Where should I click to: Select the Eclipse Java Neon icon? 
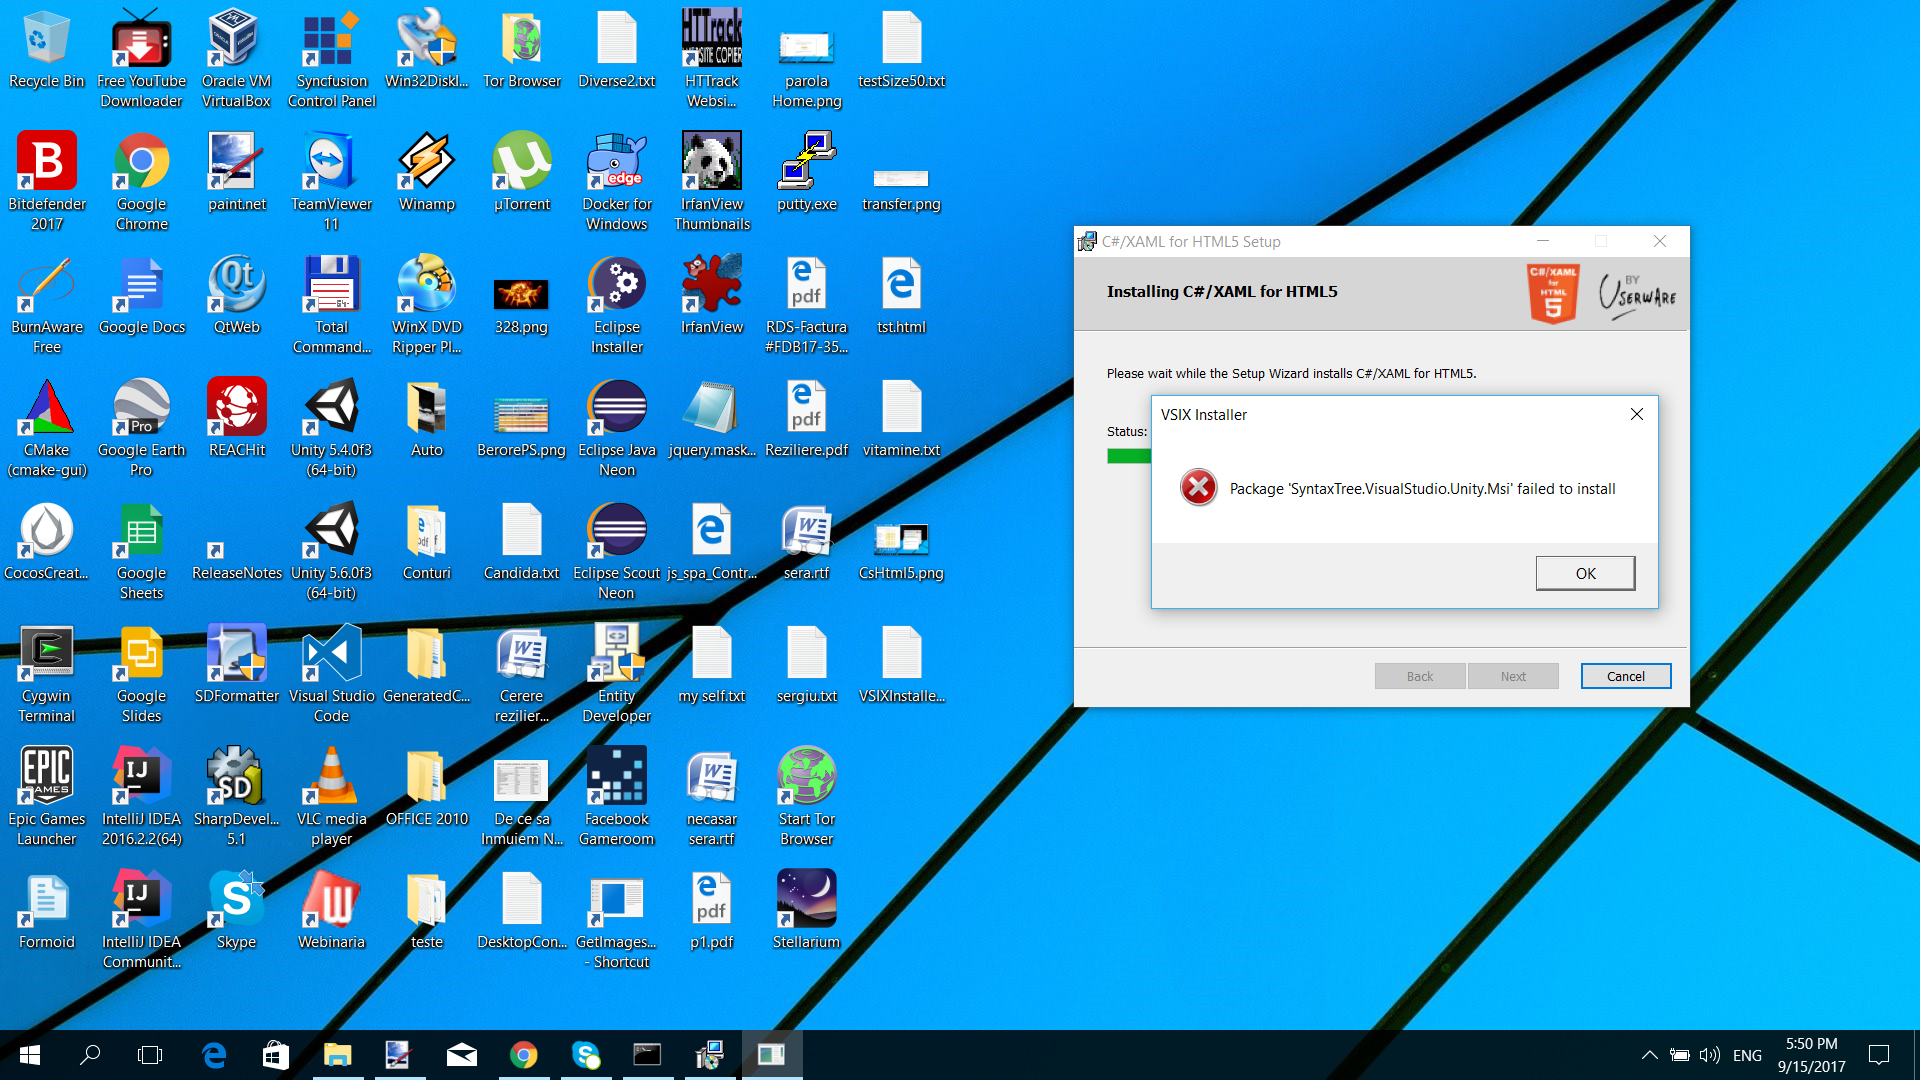[x=616, y=428]
